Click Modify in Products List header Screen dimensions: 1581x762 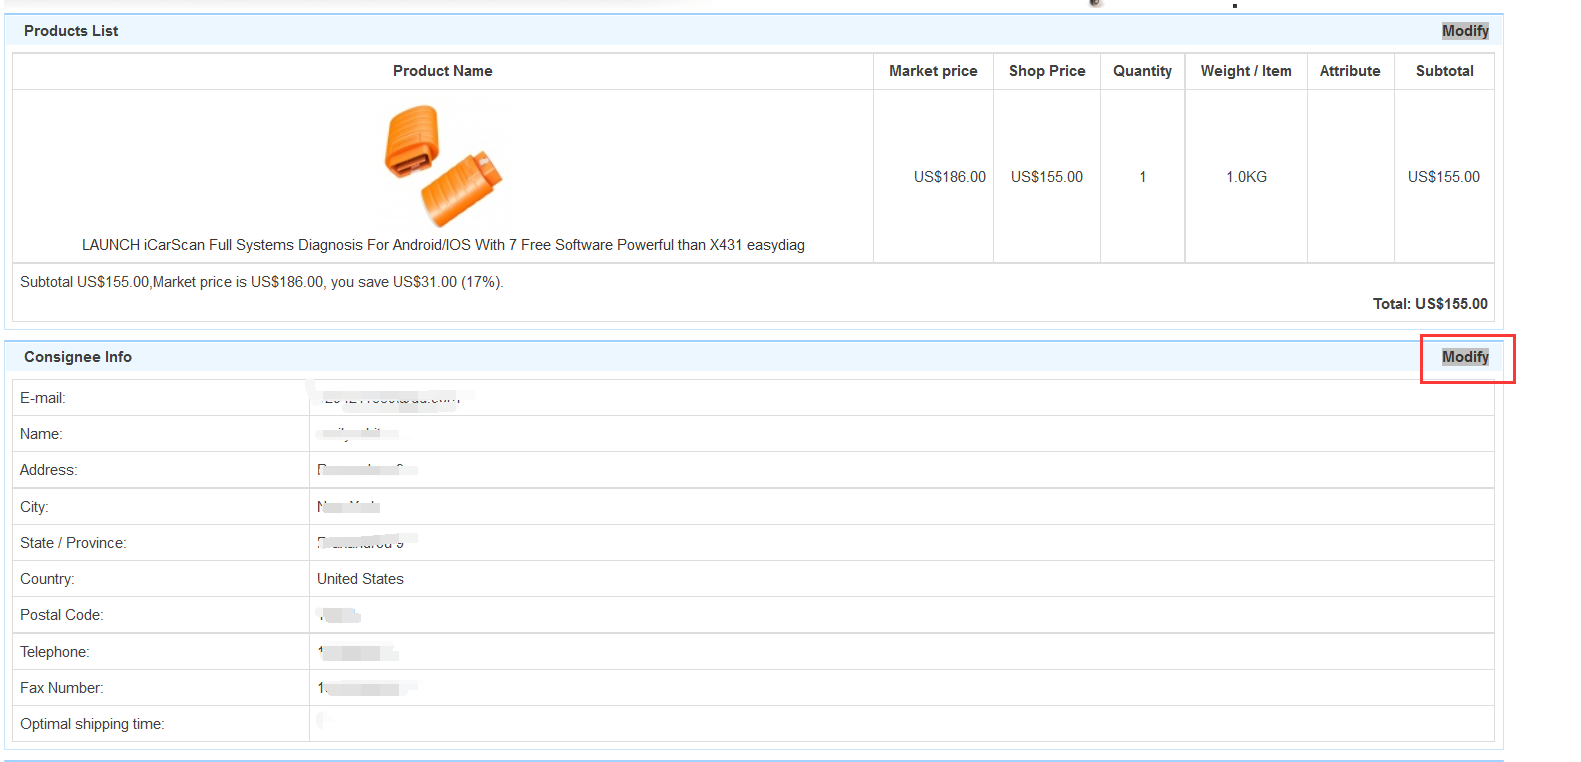click(1465, 31)
